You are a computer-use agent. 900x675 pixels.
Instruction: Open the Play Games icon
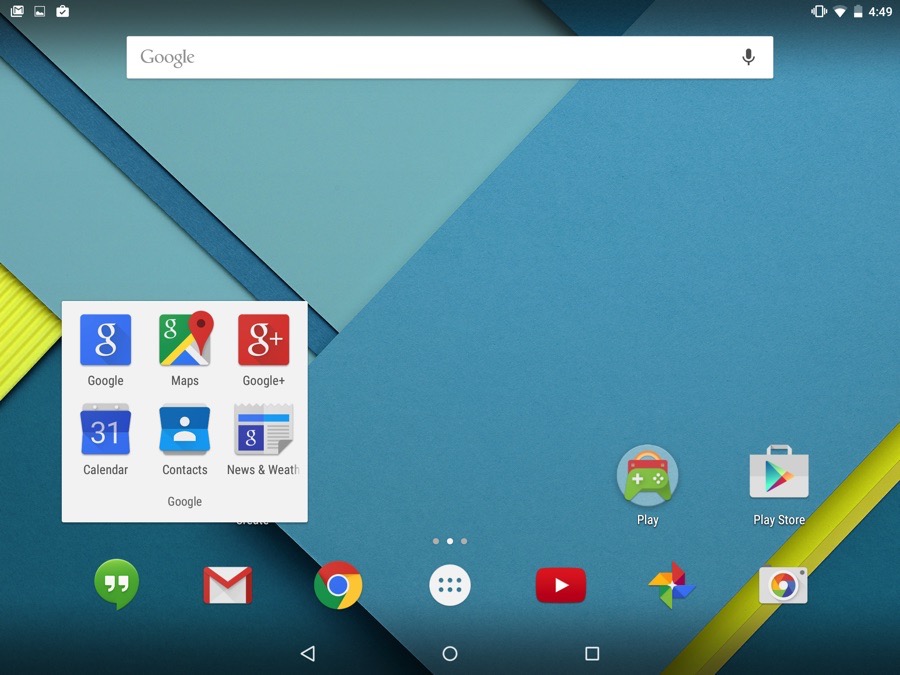pyautogui.click(x=647, y=476)
